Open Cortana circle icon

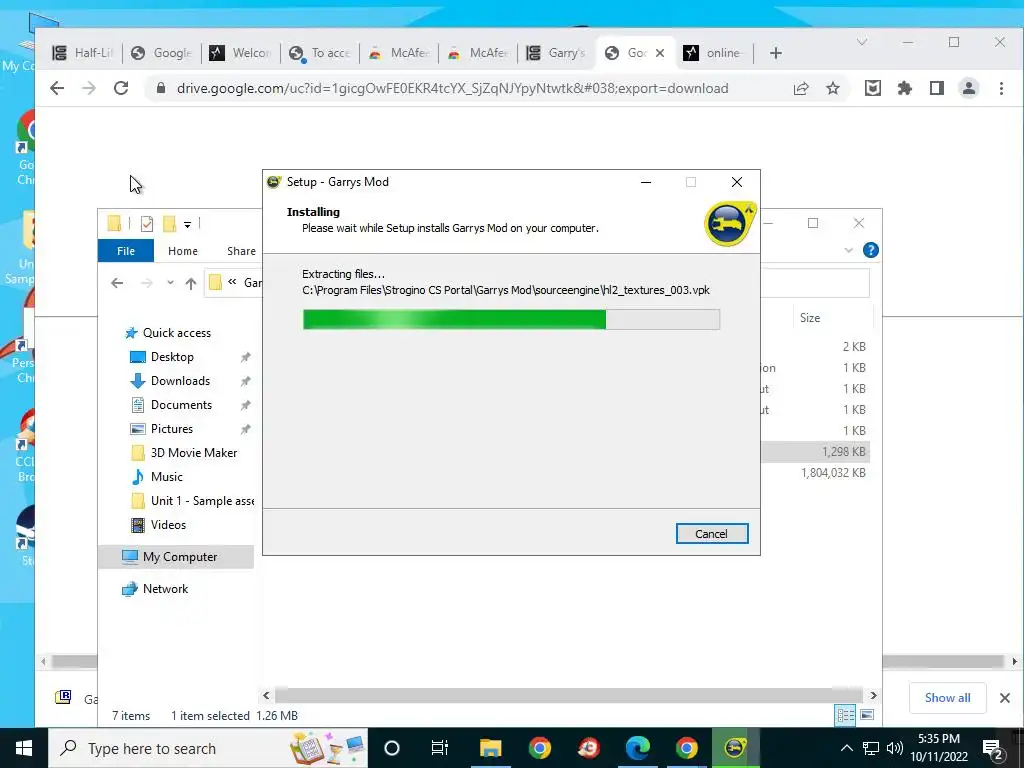[x=391, y=748]
